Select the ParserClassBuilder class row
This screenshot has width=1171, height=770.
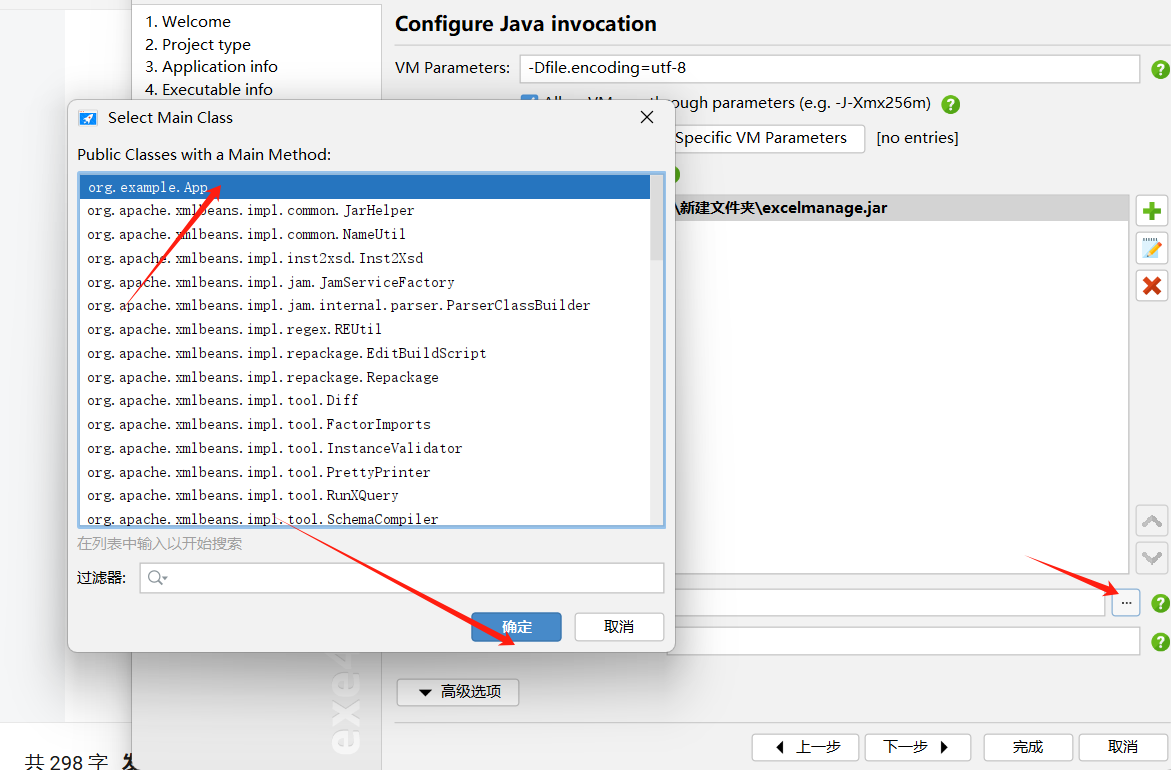point(365,305)
